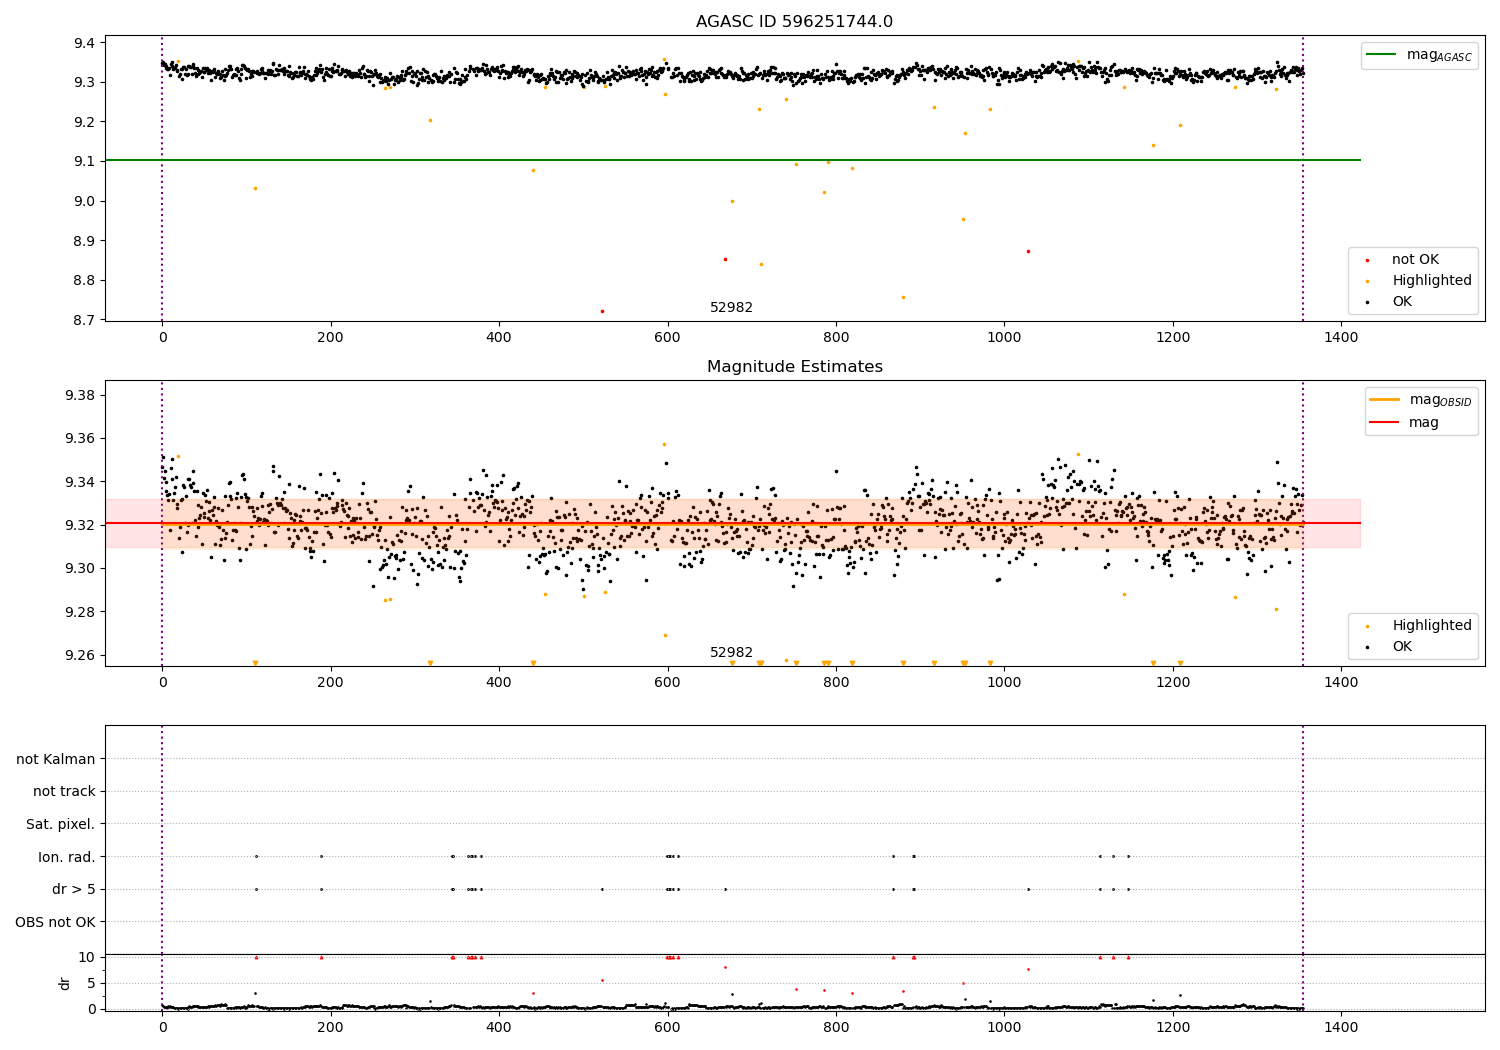Click the 'OK' entry in Magnitude Estimates legend

[x=1402, y=646]
